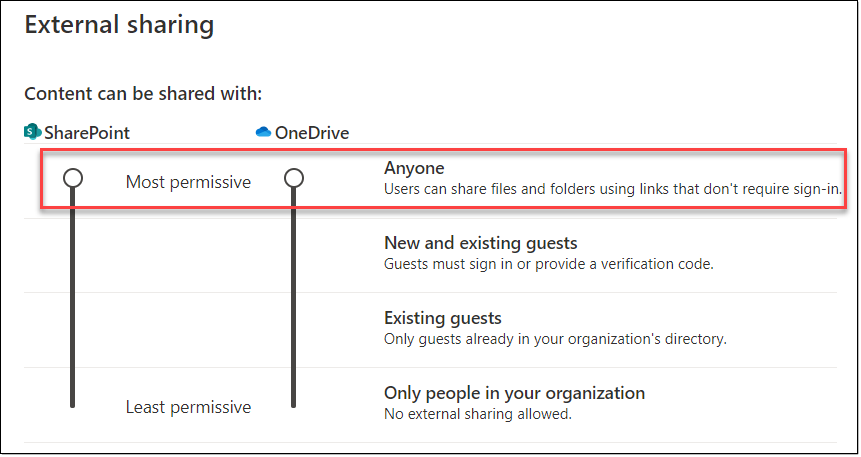
Task: Set SharePoint slider to Existing guests level
Action: 72,328
